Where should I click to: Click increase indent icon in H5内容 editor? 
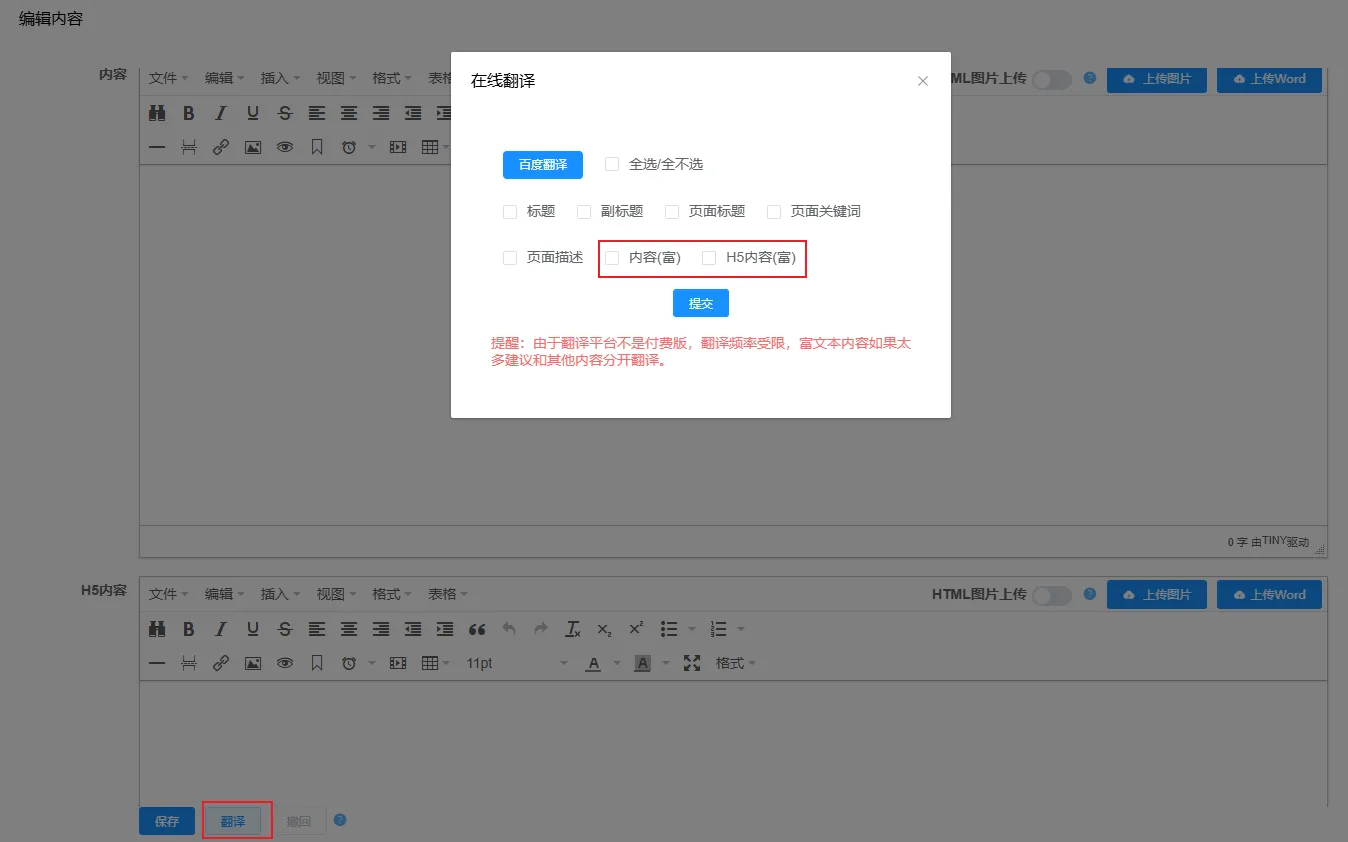445,629
